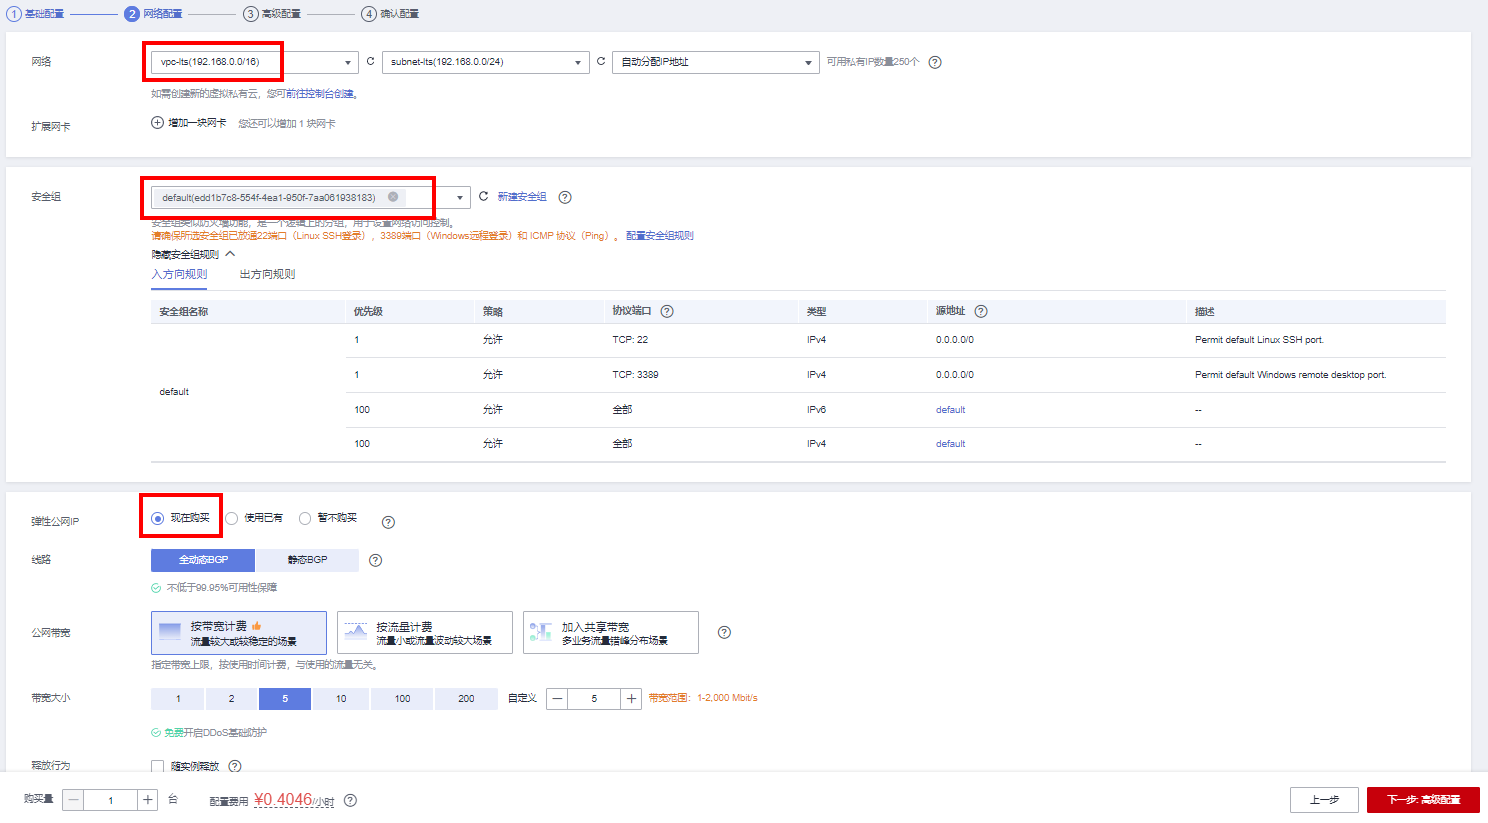This screenshot has height=823, width=1488.
Task: Open the 自动分配IP地址 dropdown
Action: point(715,62)
